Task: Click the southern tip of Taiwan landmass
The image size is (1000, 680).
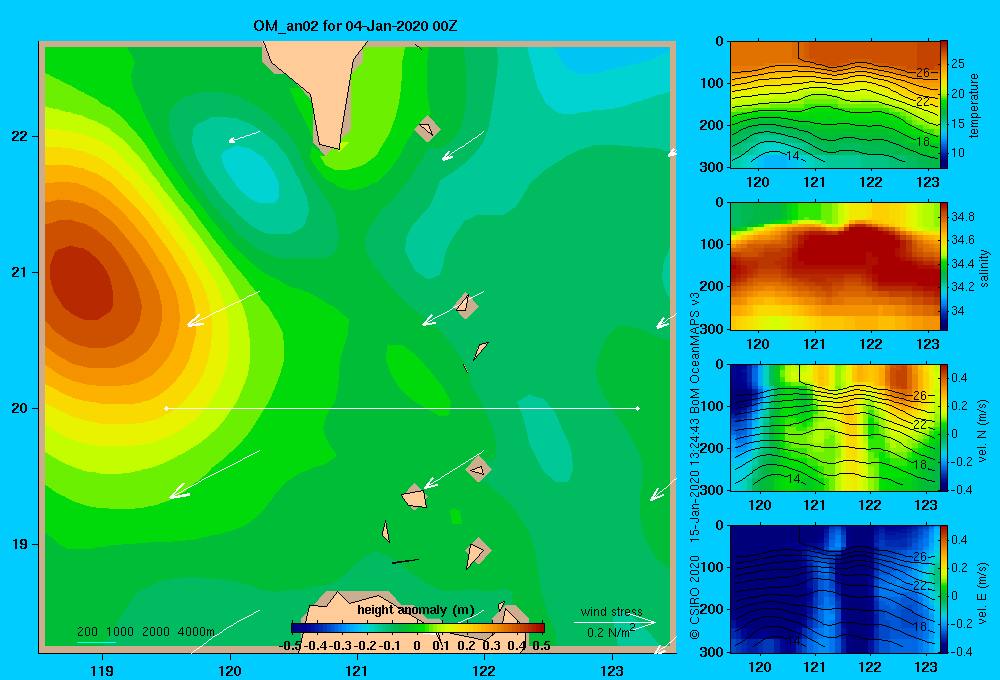Action: point(330,144)
